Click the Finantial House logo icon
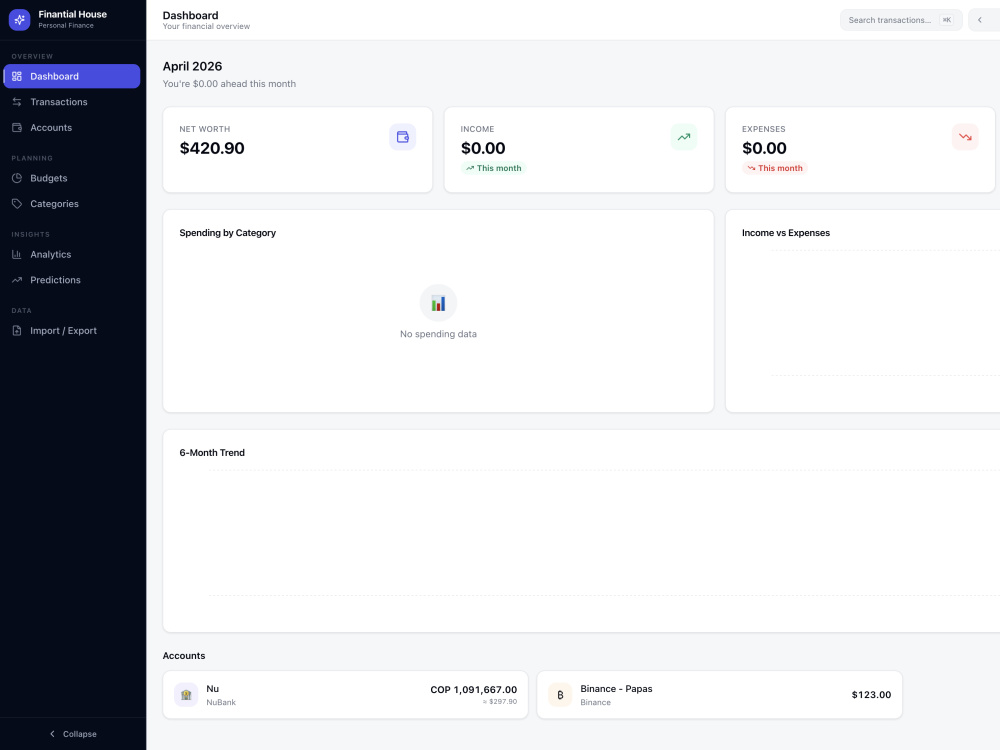Screen dimensions: 1000x750 pos(19,20)
